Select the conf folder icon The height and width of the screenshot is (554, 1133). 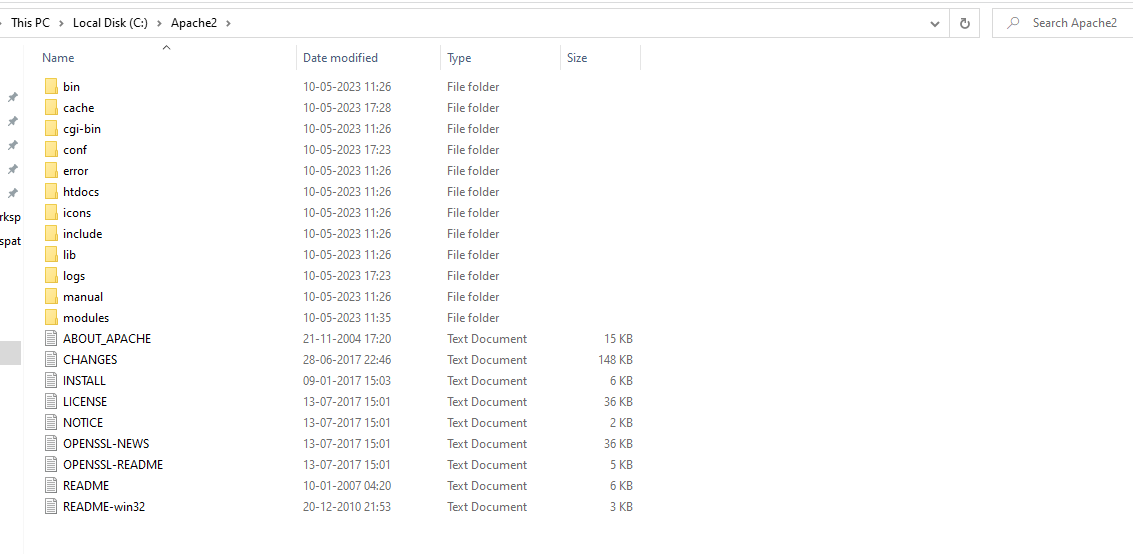[x=51, y=150]
